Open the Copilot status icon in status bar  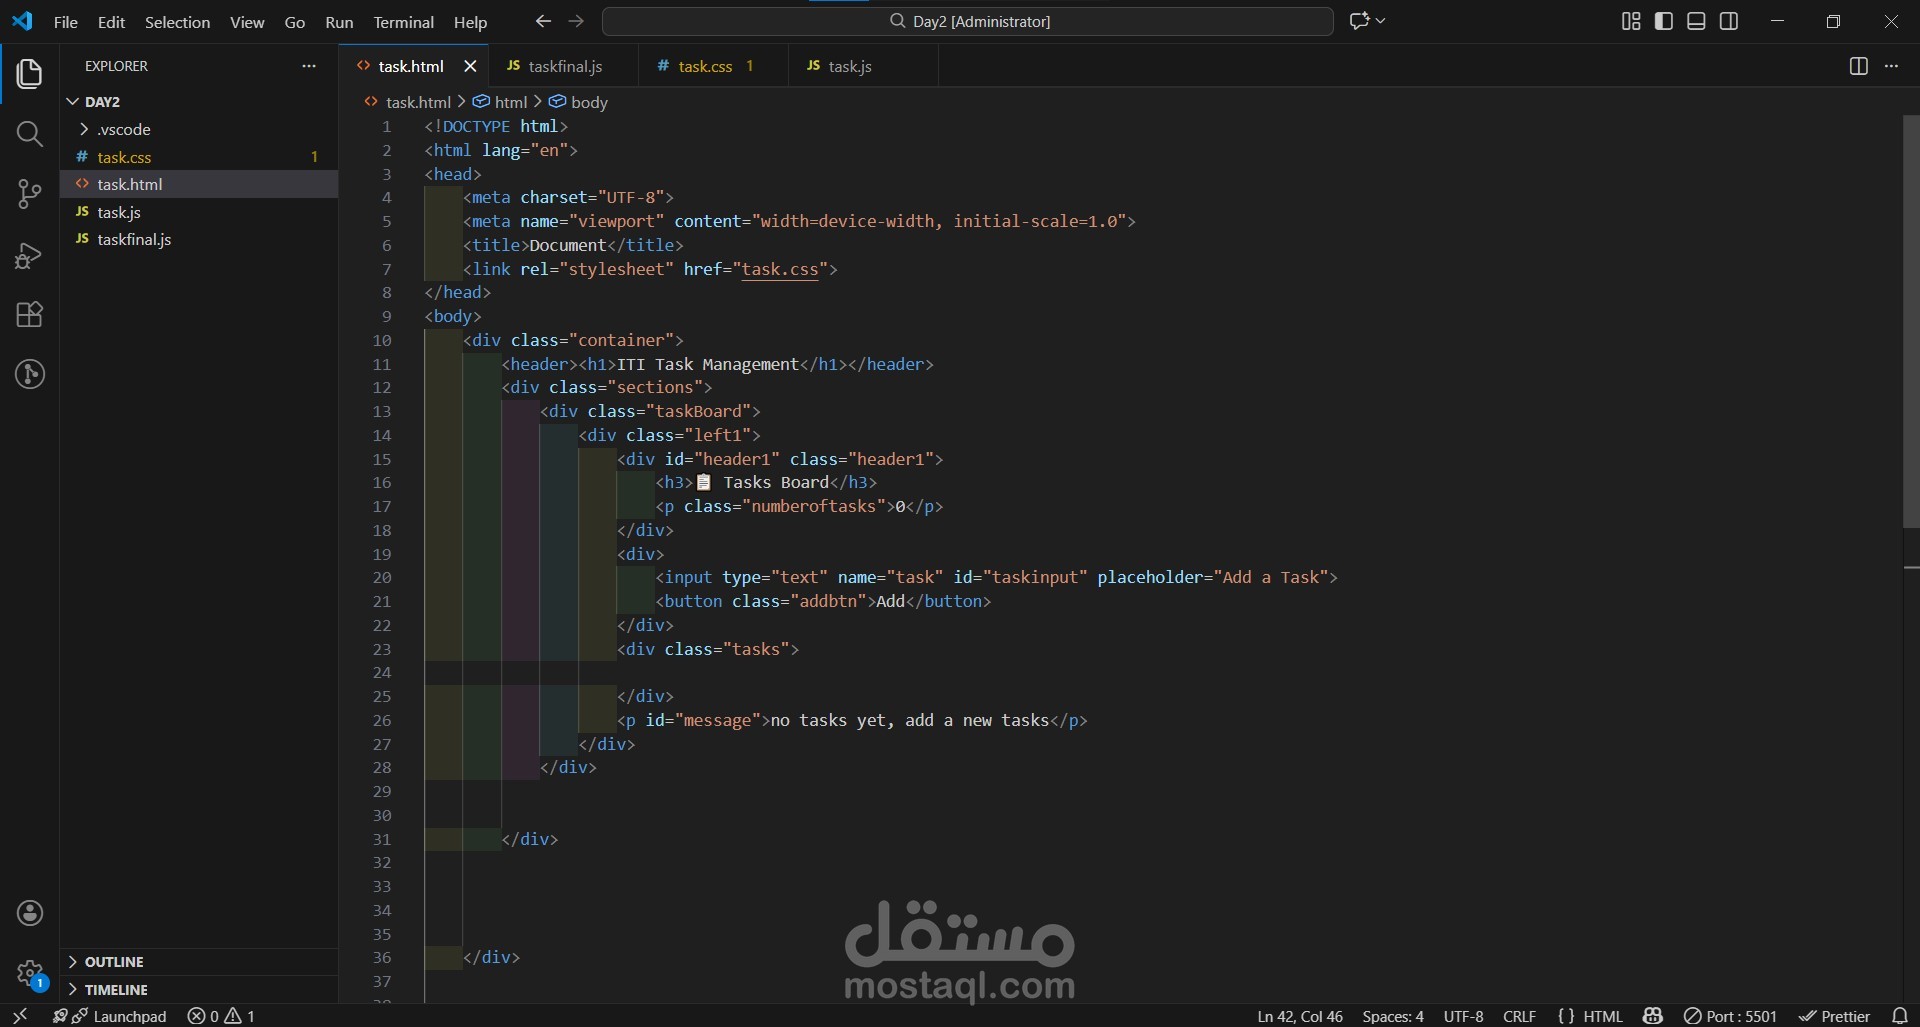[x=1653, y=1016]
